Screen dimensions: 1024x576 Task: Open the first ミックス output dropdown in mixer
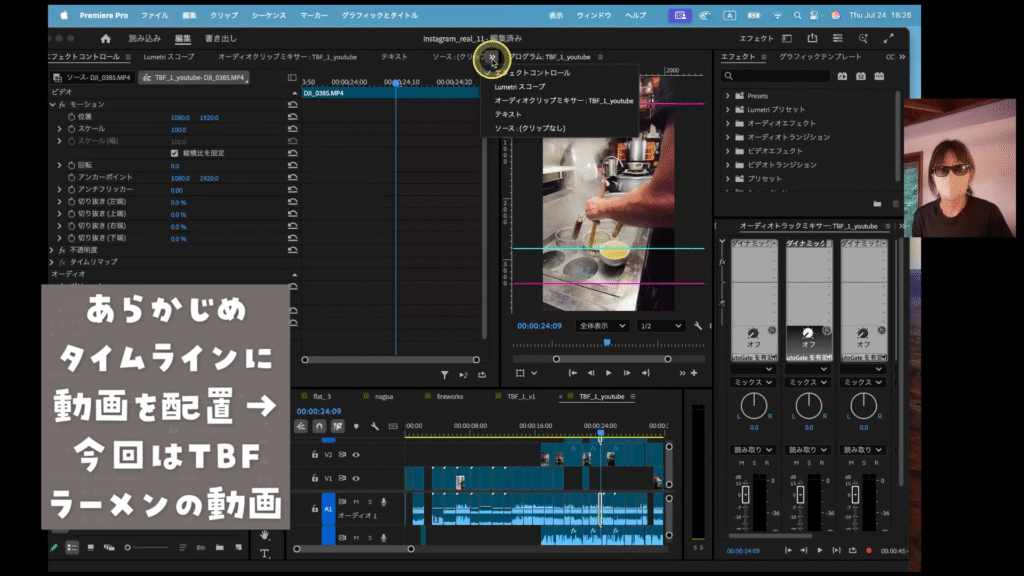pos(754,382)
